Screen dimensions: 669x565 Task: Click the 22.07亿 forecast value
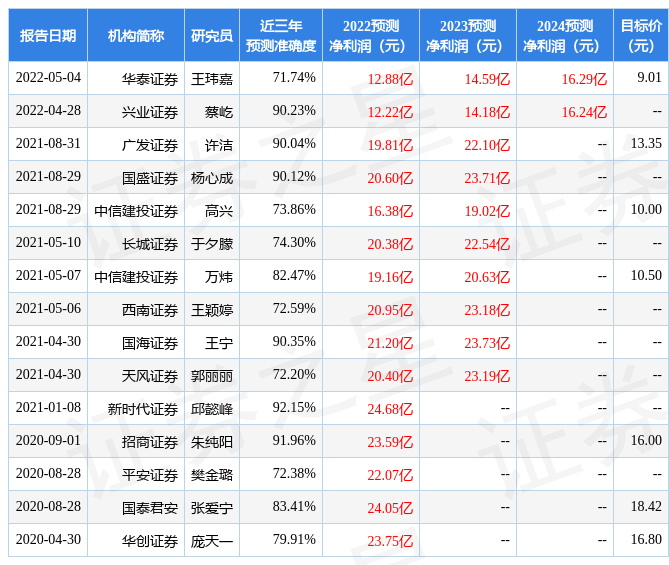[390, 475]
